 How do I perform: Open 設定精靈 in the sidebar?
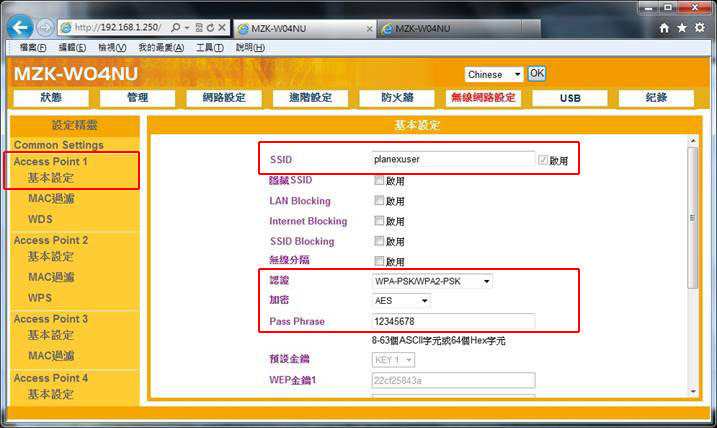pos(75,125)
